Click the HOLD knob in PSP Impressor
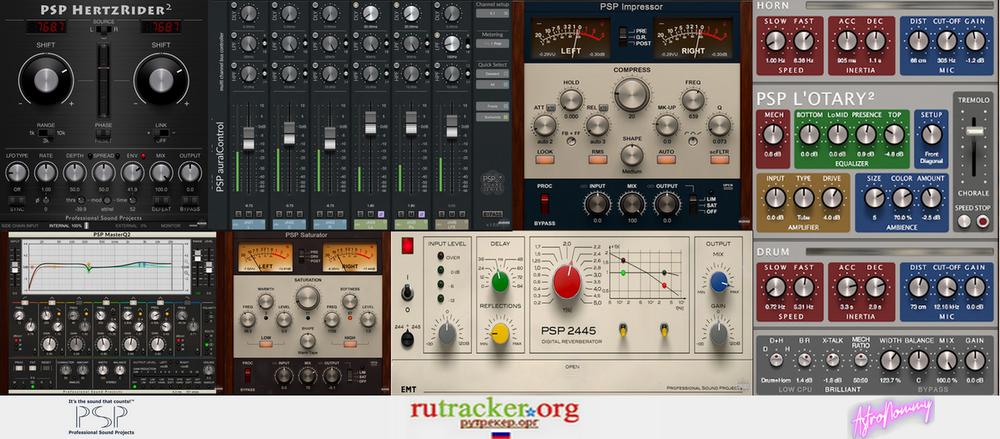Screen dimensions: 1000x439 (x=571, y=100)
